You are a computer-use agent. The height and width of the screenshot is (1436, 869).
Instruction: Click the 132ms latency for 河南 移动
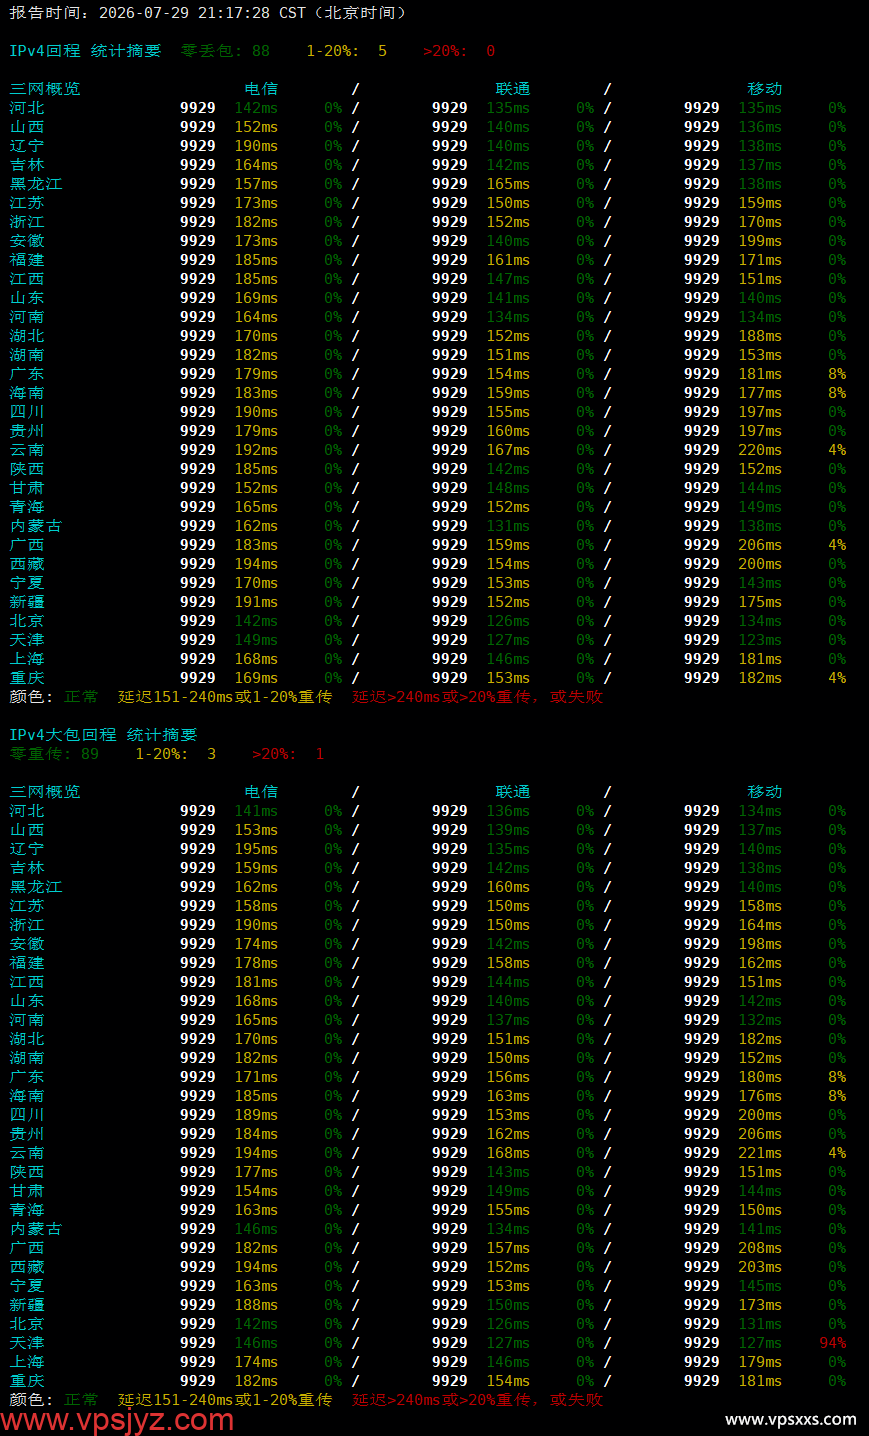[x=760, y=1020]
